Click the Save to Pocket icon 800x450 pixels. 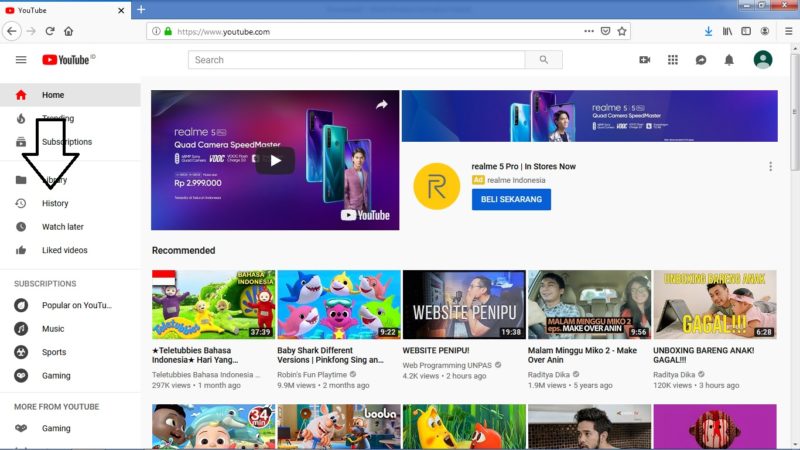coord(605,31)
